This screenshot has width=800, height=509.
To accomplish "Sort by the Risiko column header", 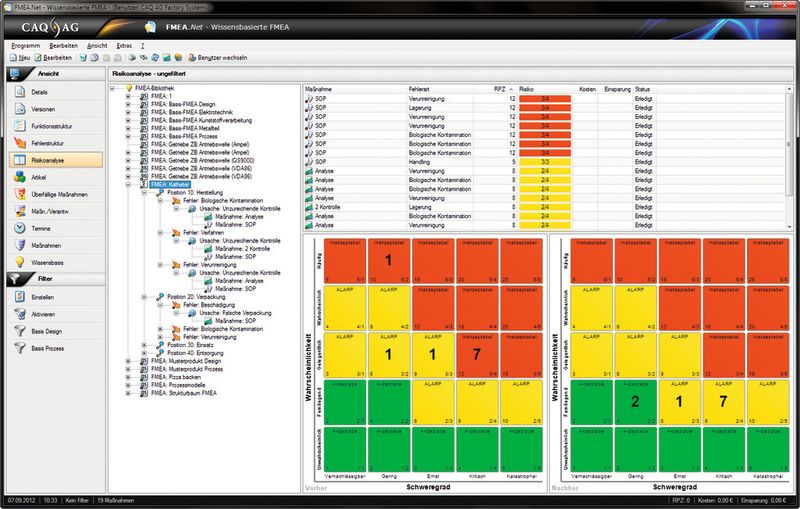I will tap(546, 89).
